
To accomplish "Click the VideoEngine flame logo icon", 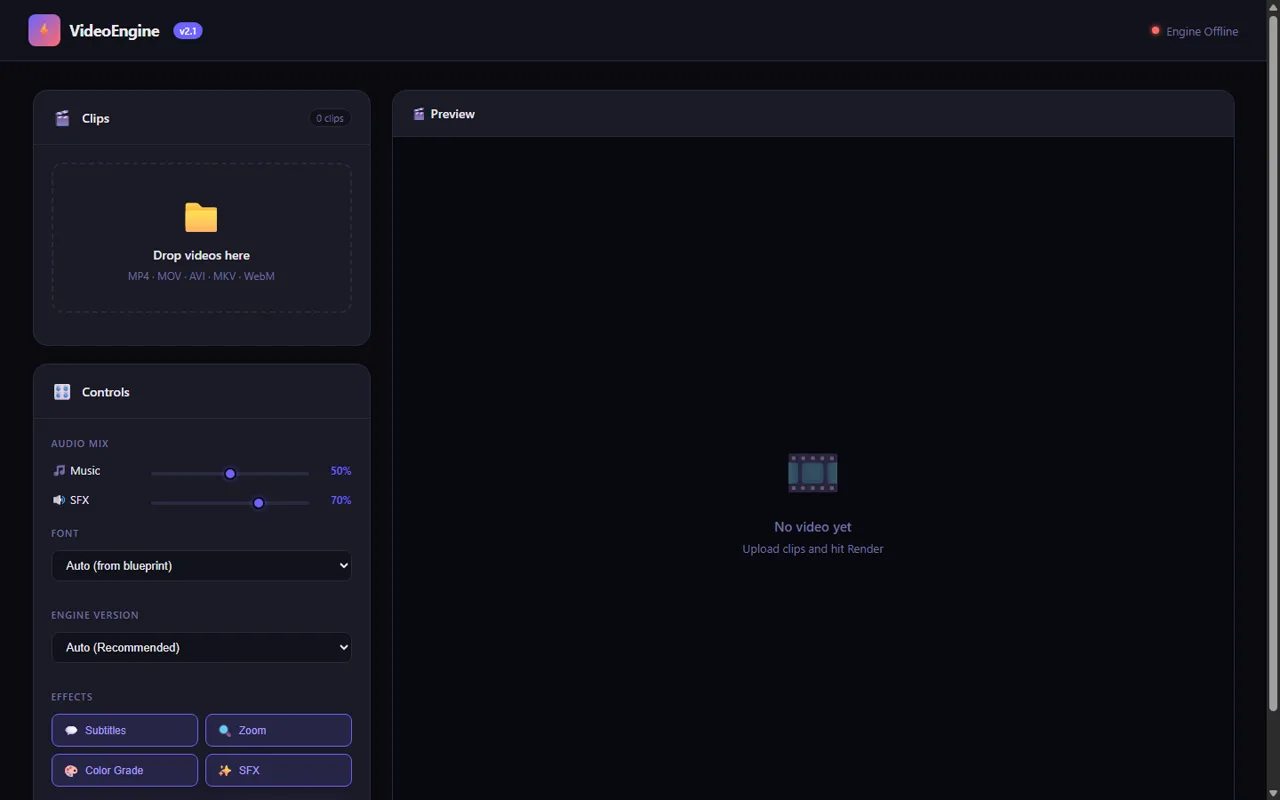I will 44,30.
